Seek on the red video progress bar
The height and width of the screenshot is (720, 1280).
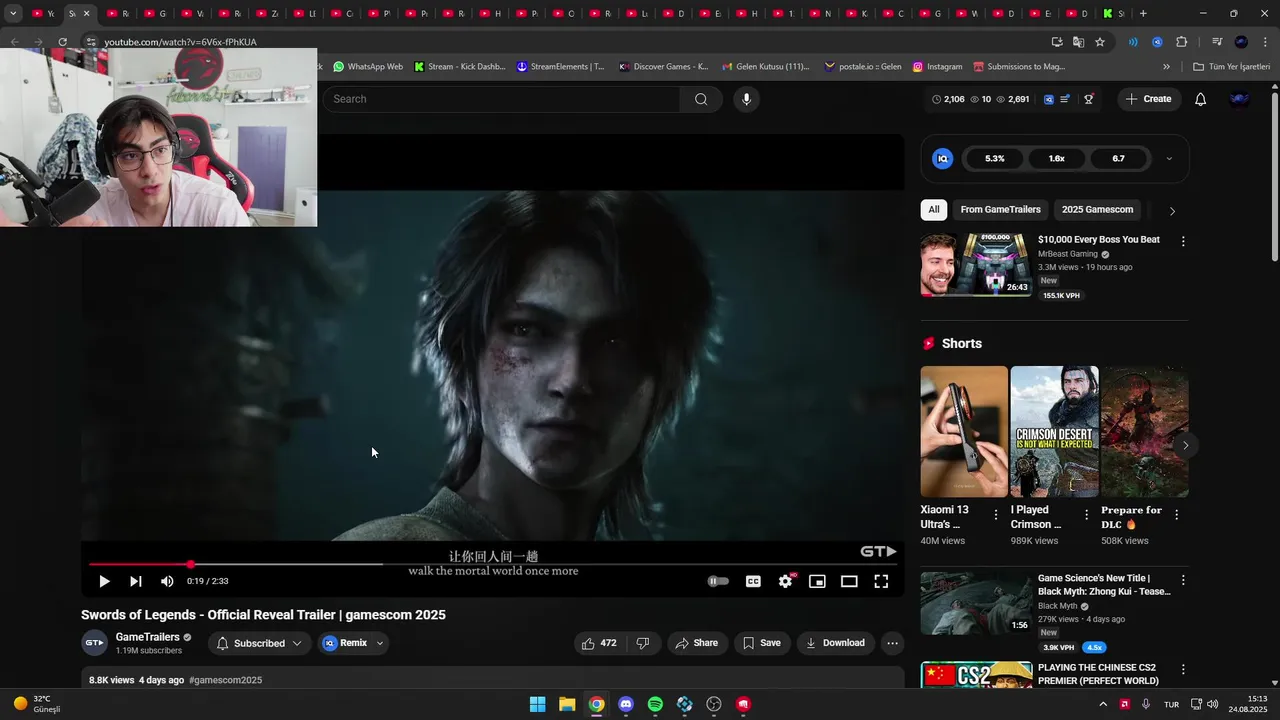[493, 564]
